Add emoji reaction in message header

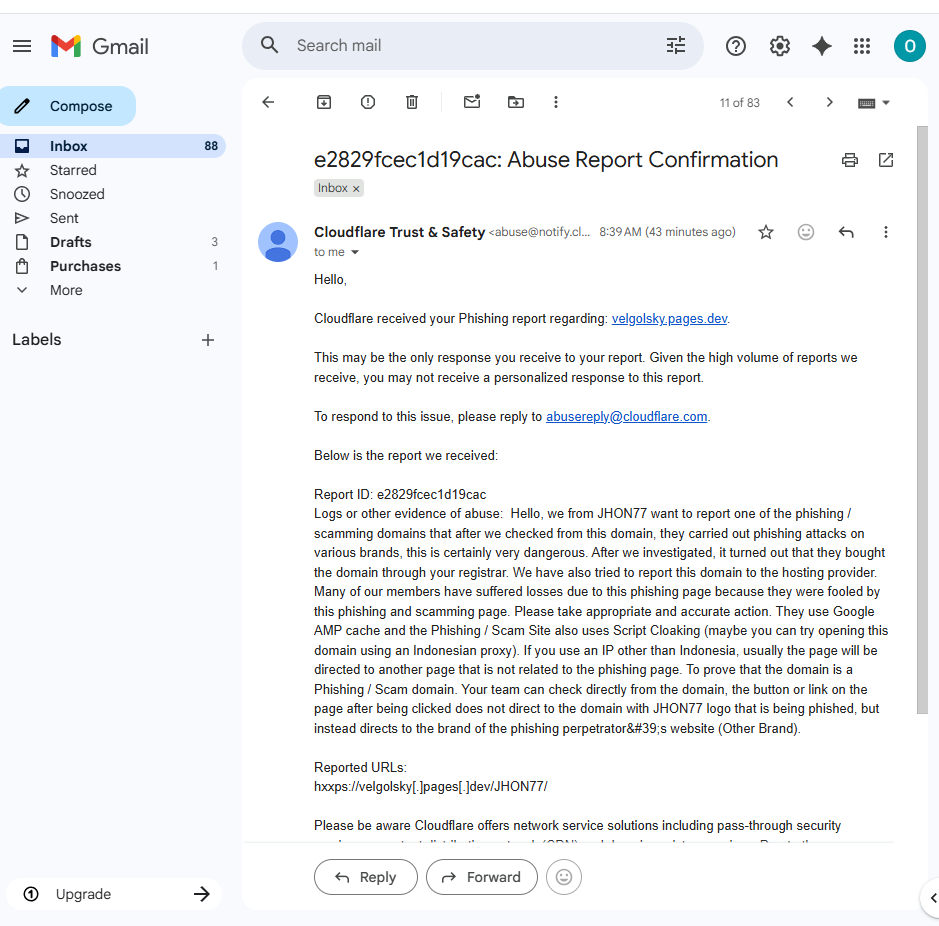coord(805,232)
